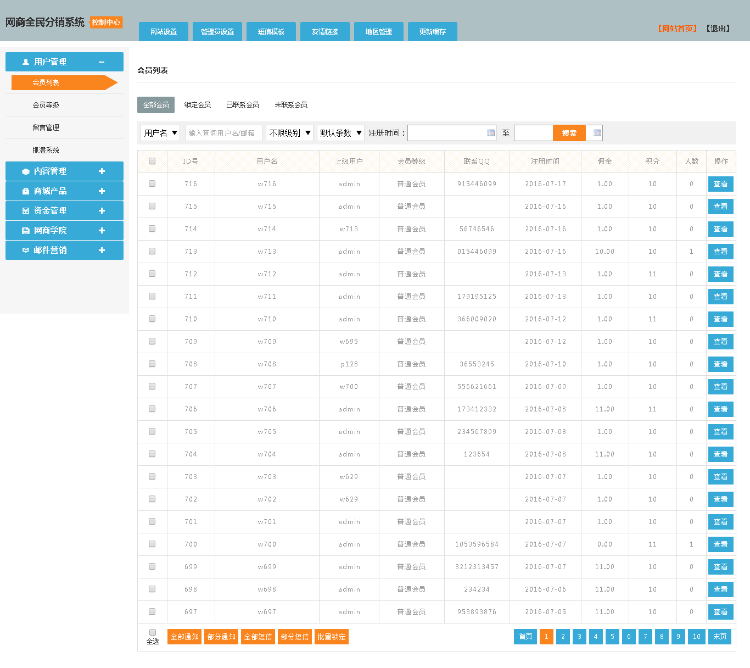Image resolution: width=750 pixels, height=668 pixels.
Task: Click the 内容管理 cube icon in sidebar
Action: click(26, 172)
